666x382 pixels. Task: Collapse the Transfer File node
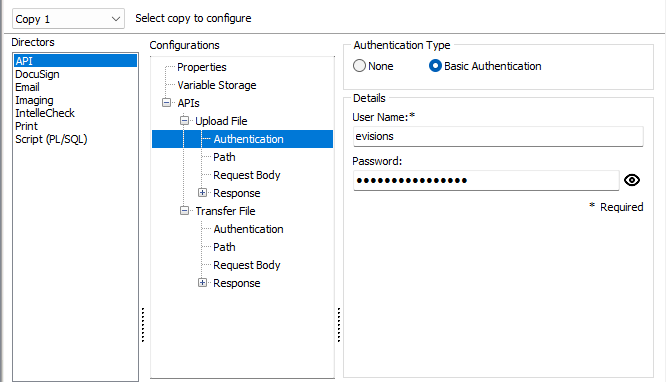click(x=184, y=211)
